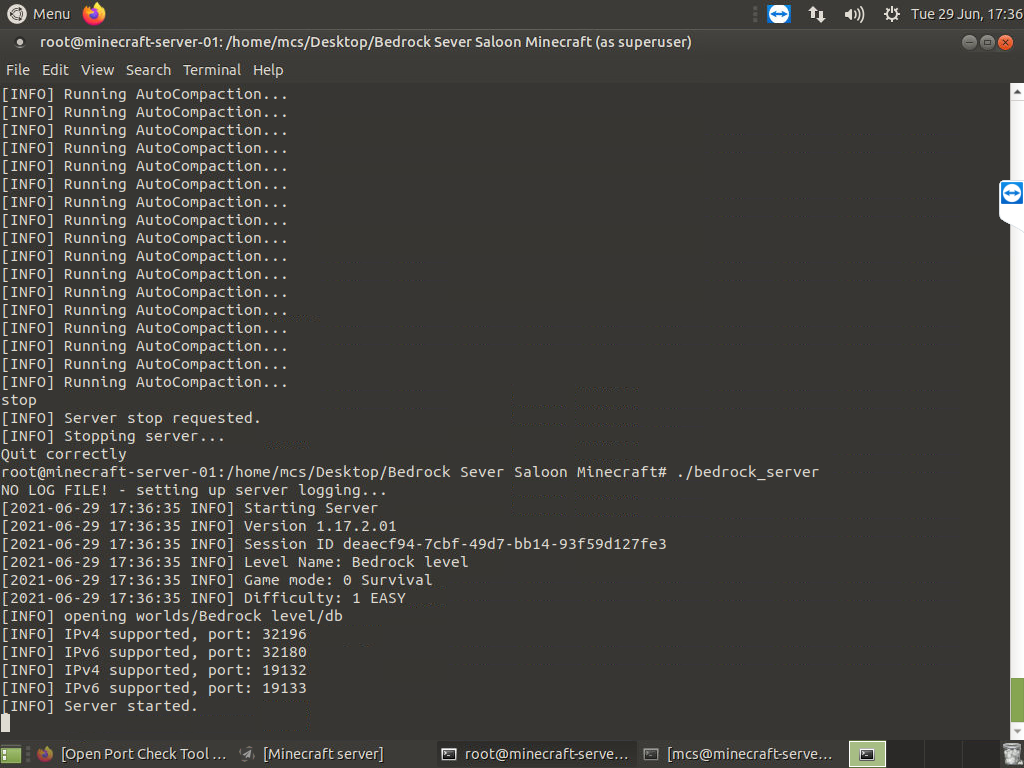The image size is (1024, 768).
Task: Open the File menu
Action: click(x=18, y=70)
